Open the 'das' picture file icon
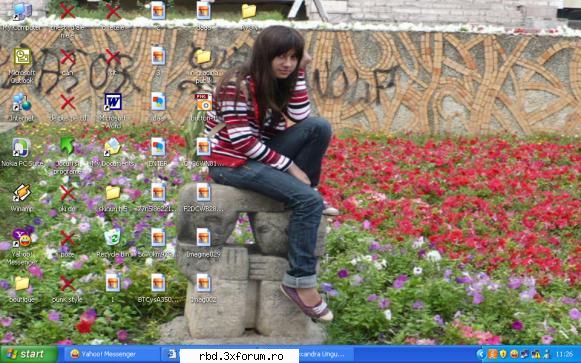The image size is (581, 363). pyautogui.click(x=158, y=101)
